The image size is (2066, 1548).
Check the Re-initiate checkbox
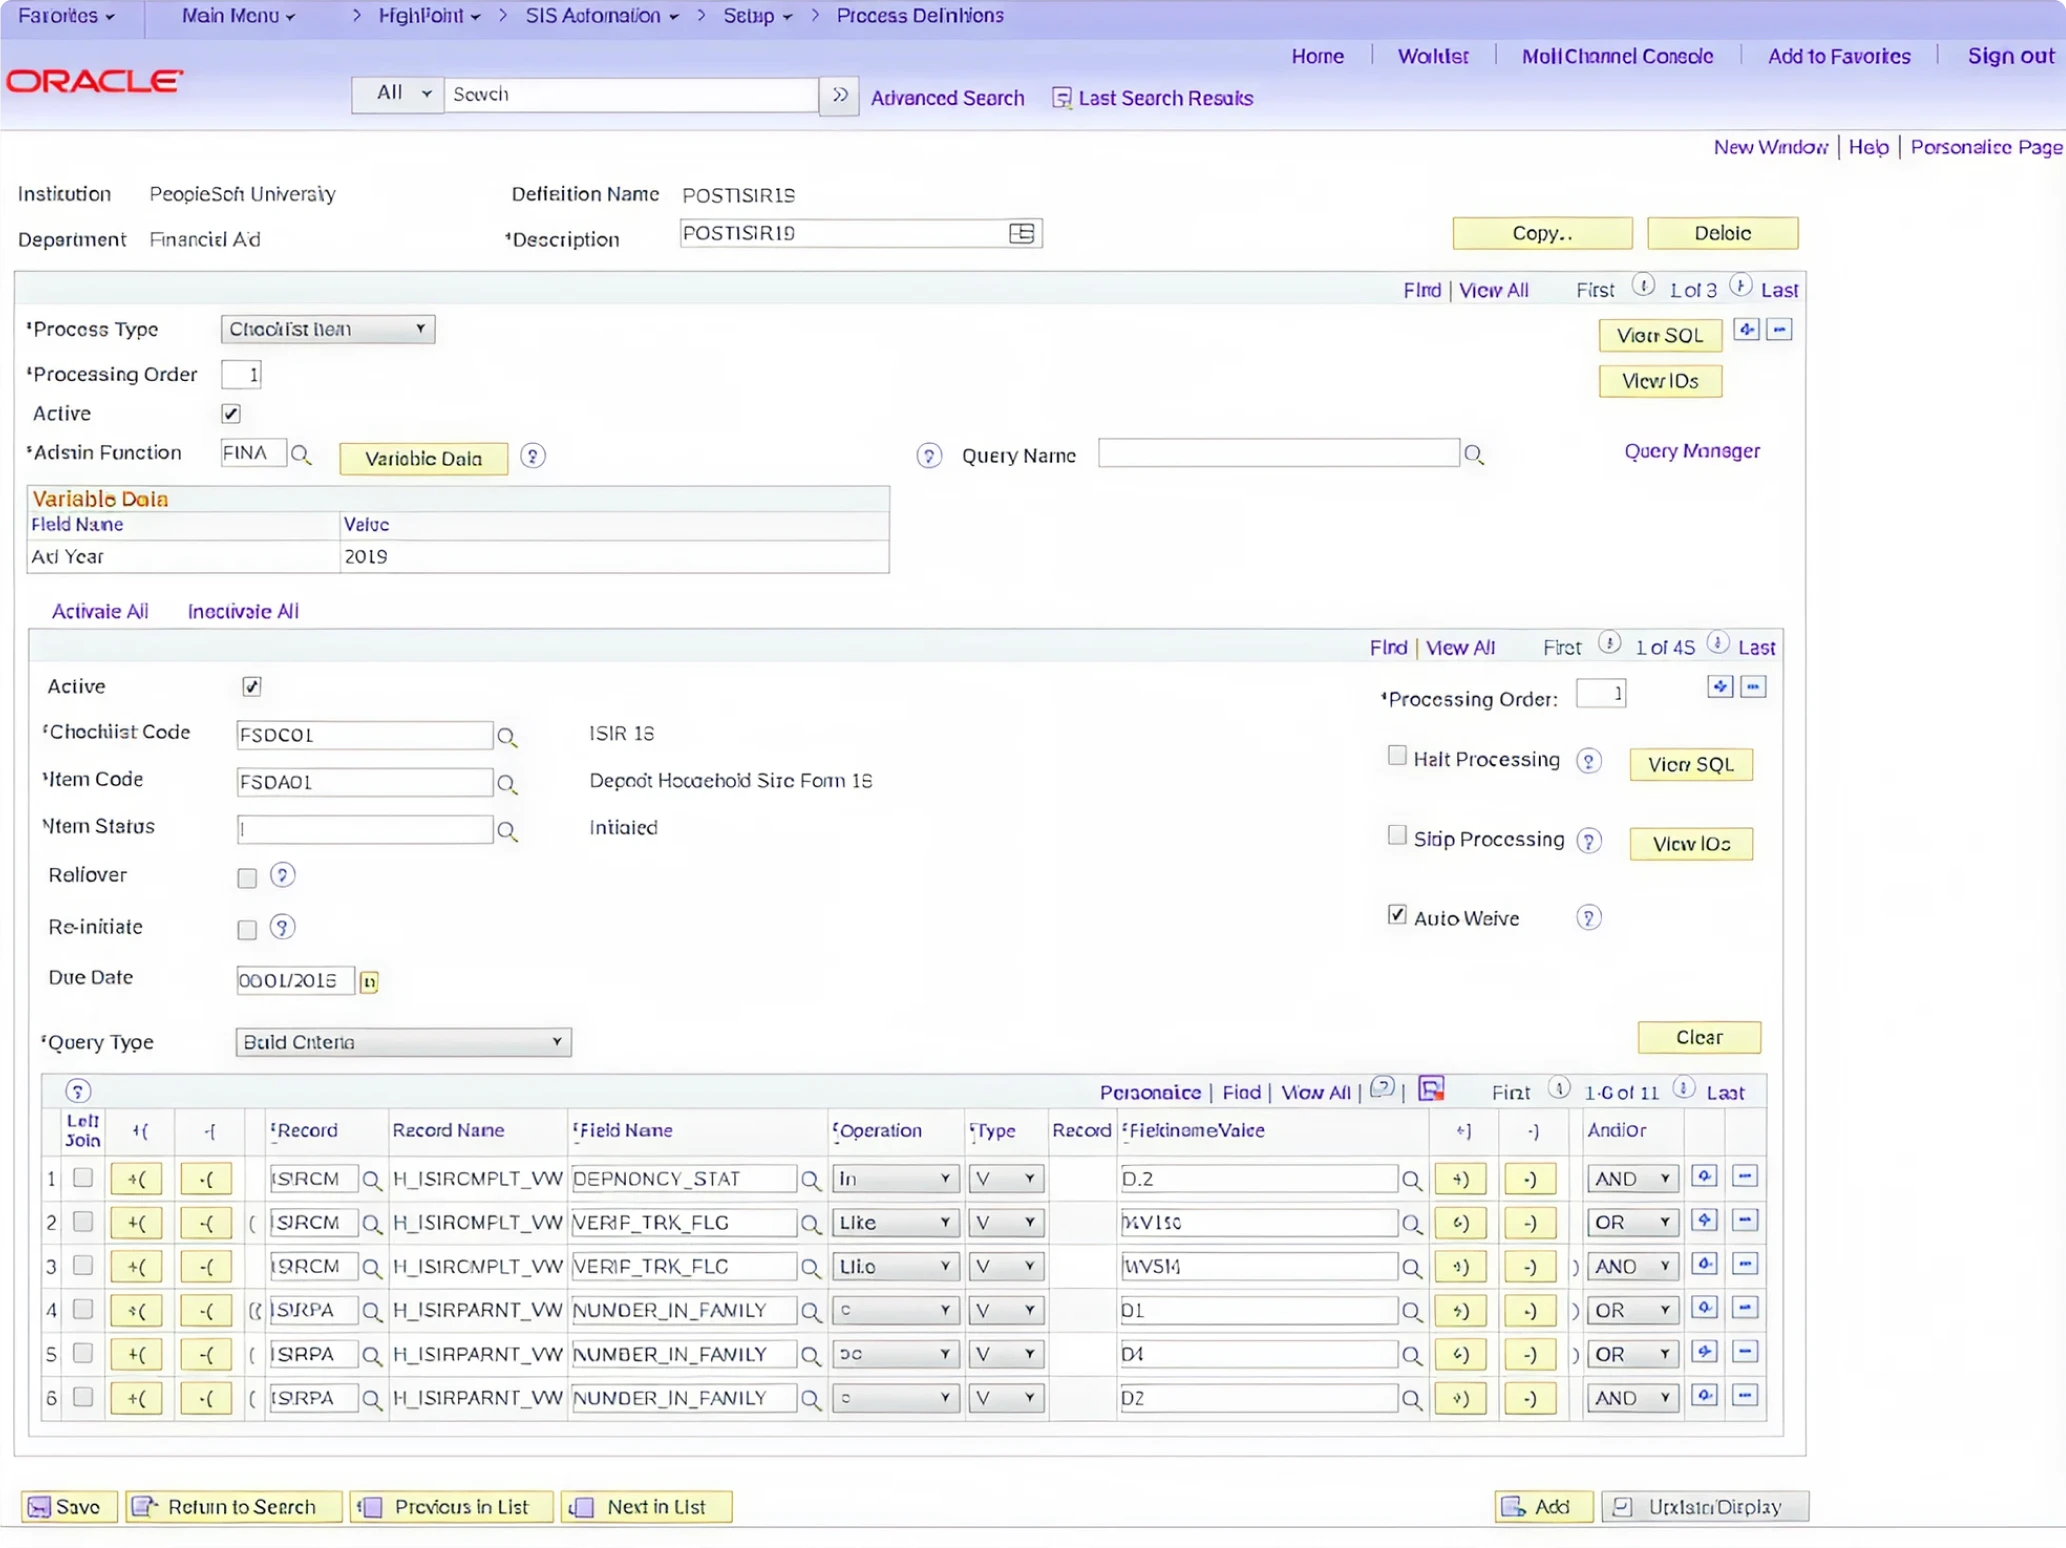coord(246,929)
